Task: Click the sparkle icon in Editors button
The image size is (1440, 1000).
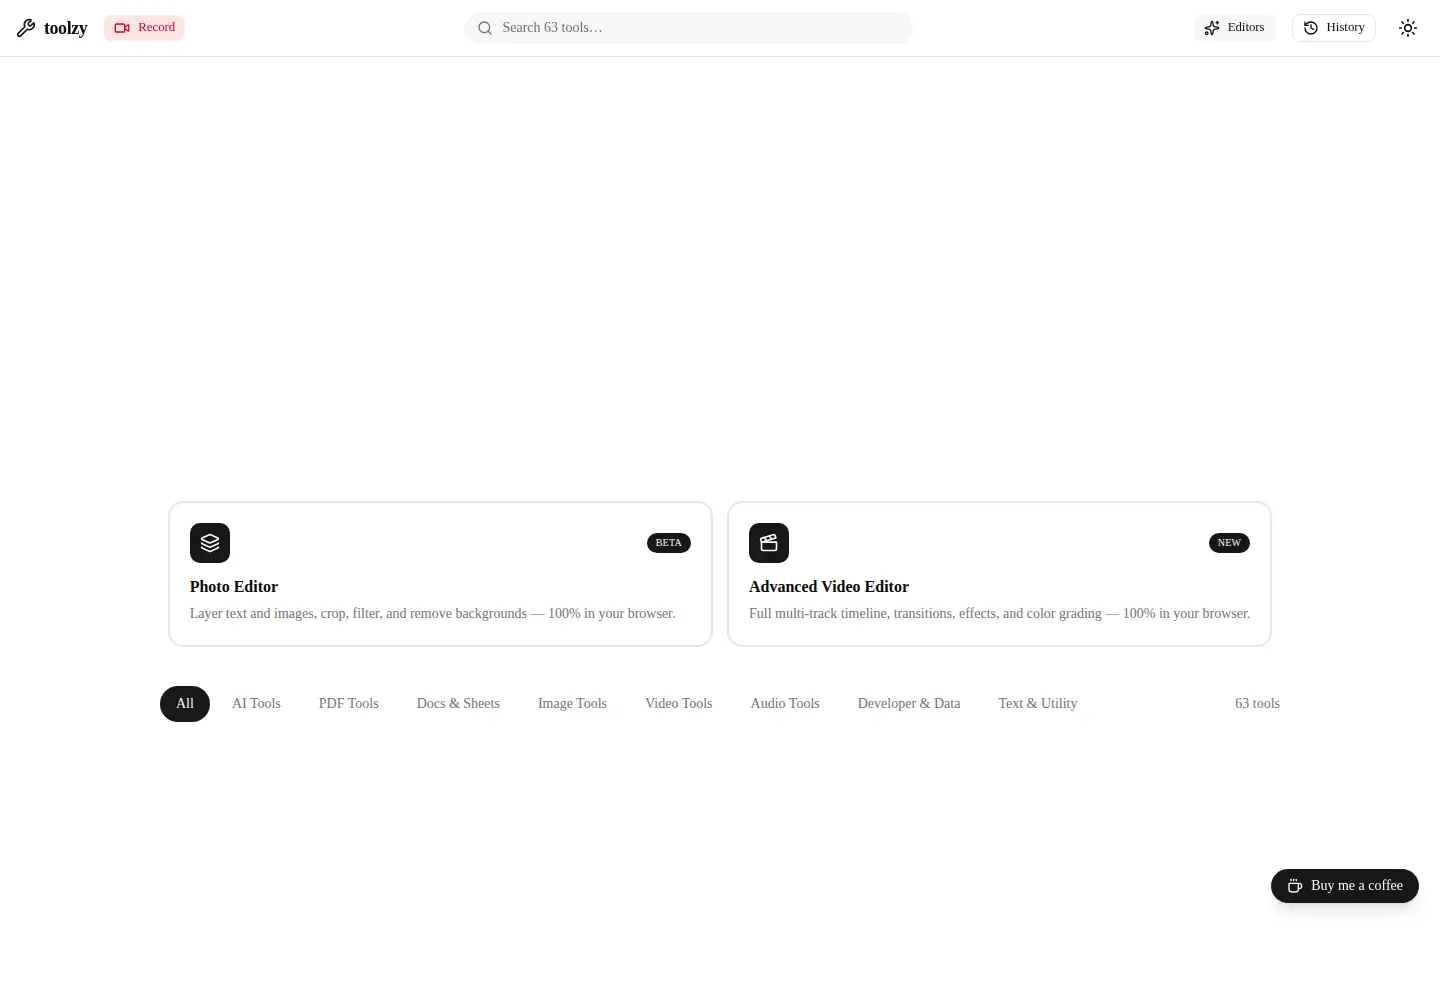Action: [x=1212, y=28]
